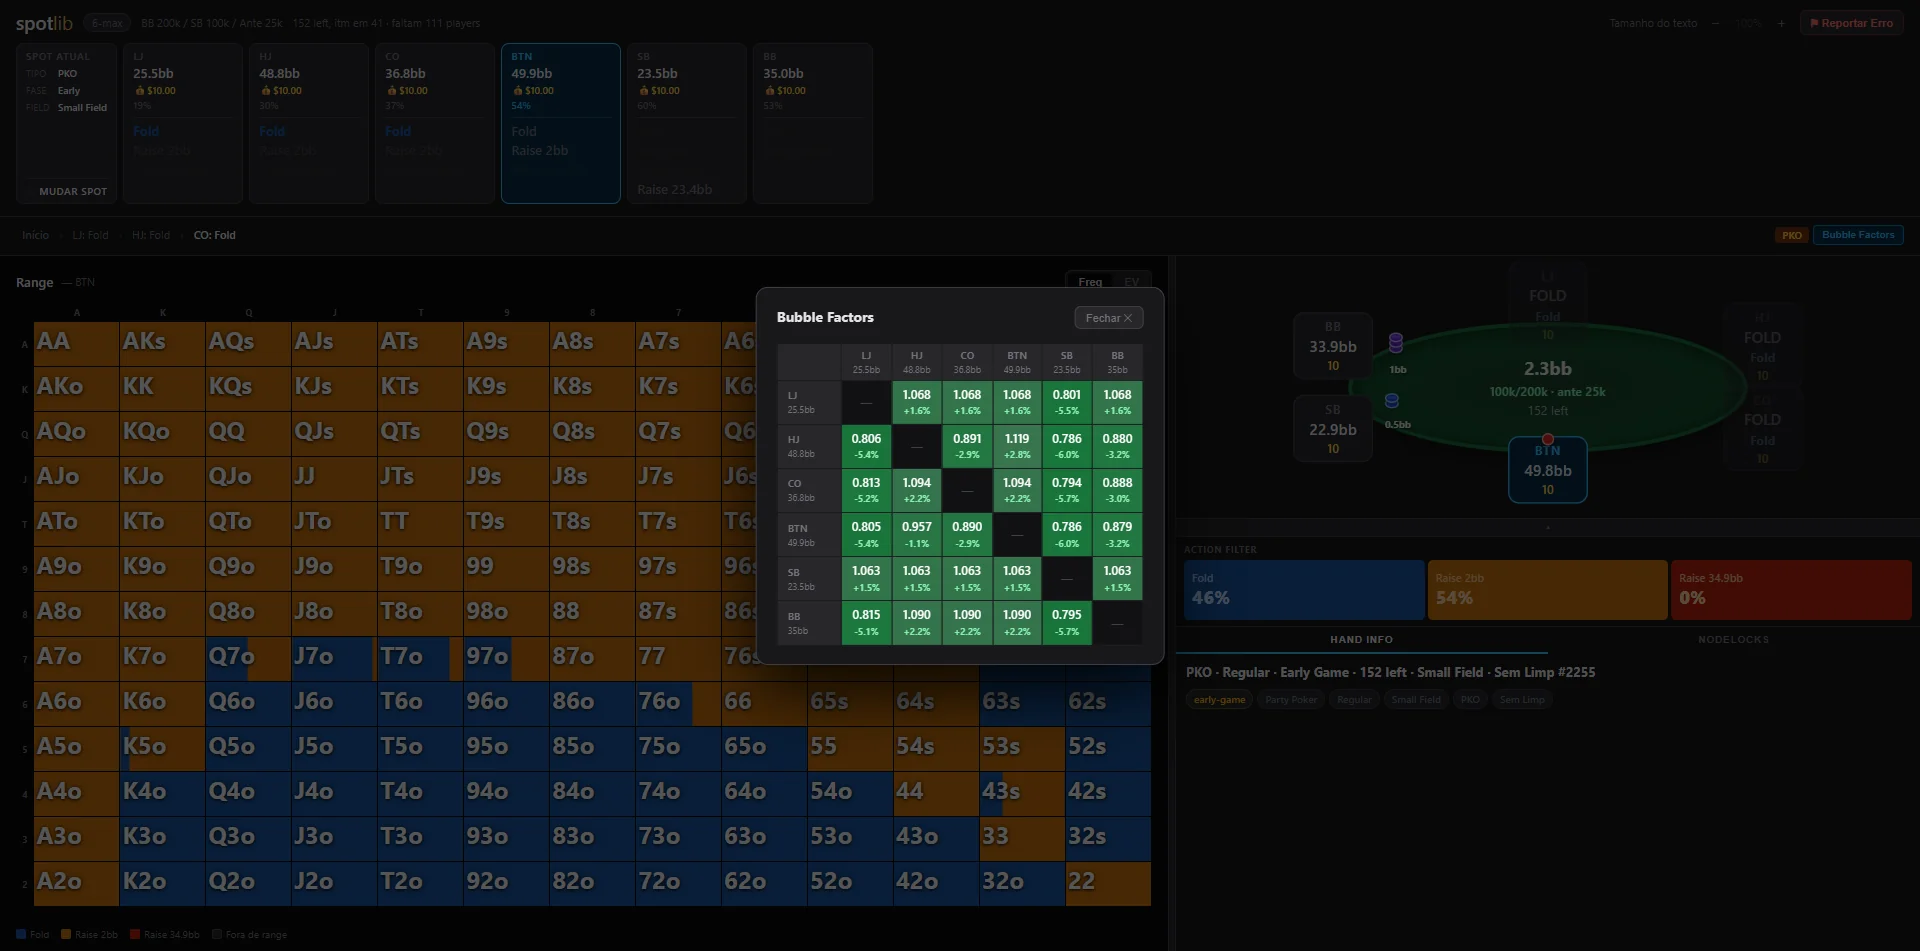Image resolution: width=1920 pixels, height=951 pixels.
Task: Switch range view to EV
Action: pos(1131,282)
